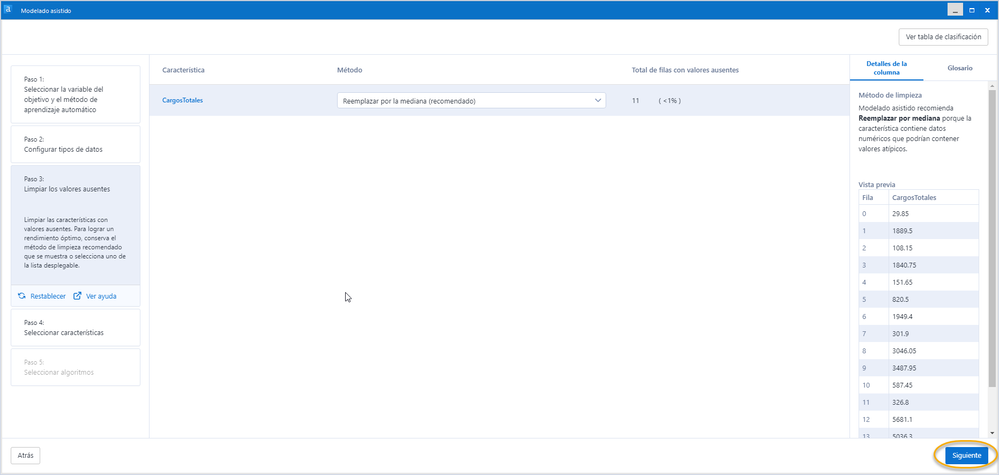Maximize the Modelado asistido window
999x475 pixels.
[972, 10]
